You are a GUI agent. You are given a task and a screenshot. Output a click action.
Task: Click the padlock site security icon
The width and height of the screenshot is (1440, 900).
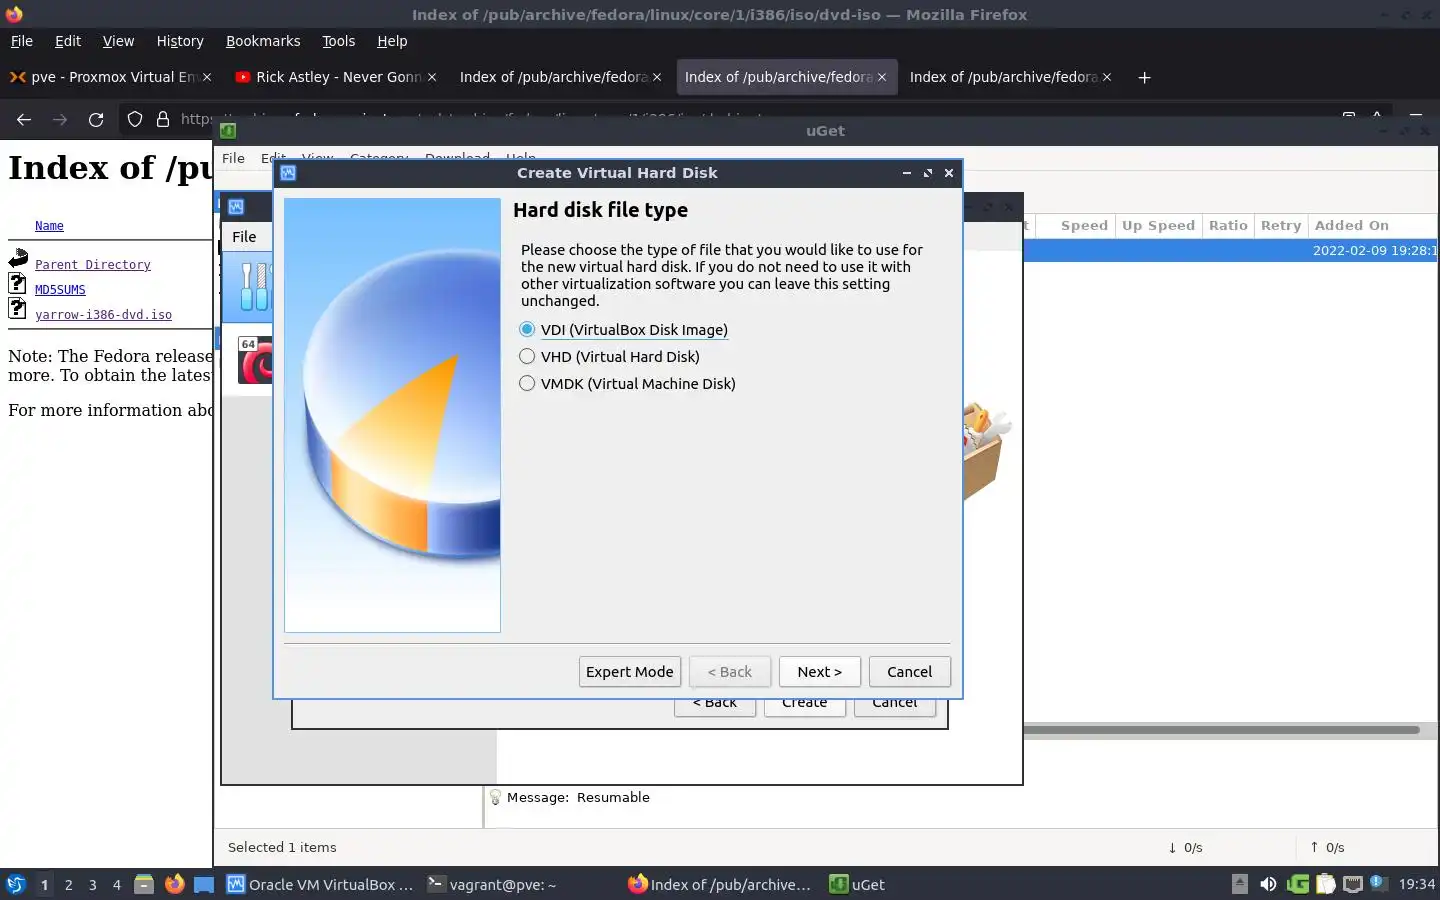[x=163, y=119]
